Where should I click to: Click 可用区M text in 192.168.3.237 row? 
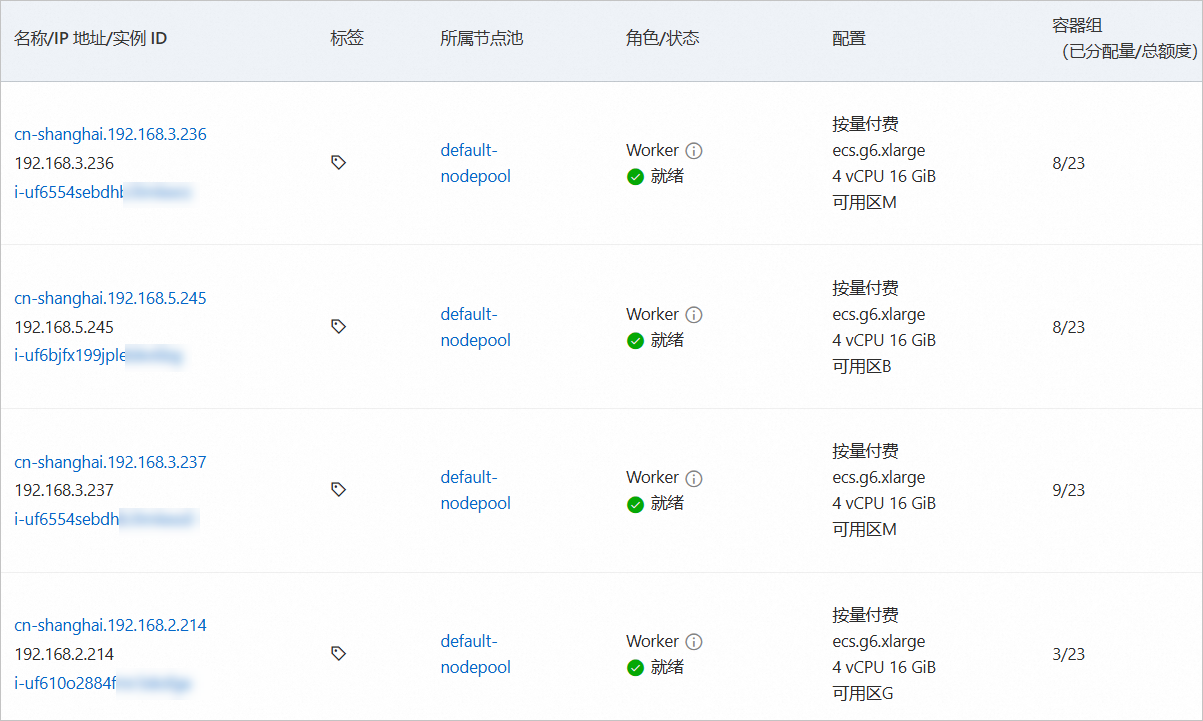[x=864, y=529]
